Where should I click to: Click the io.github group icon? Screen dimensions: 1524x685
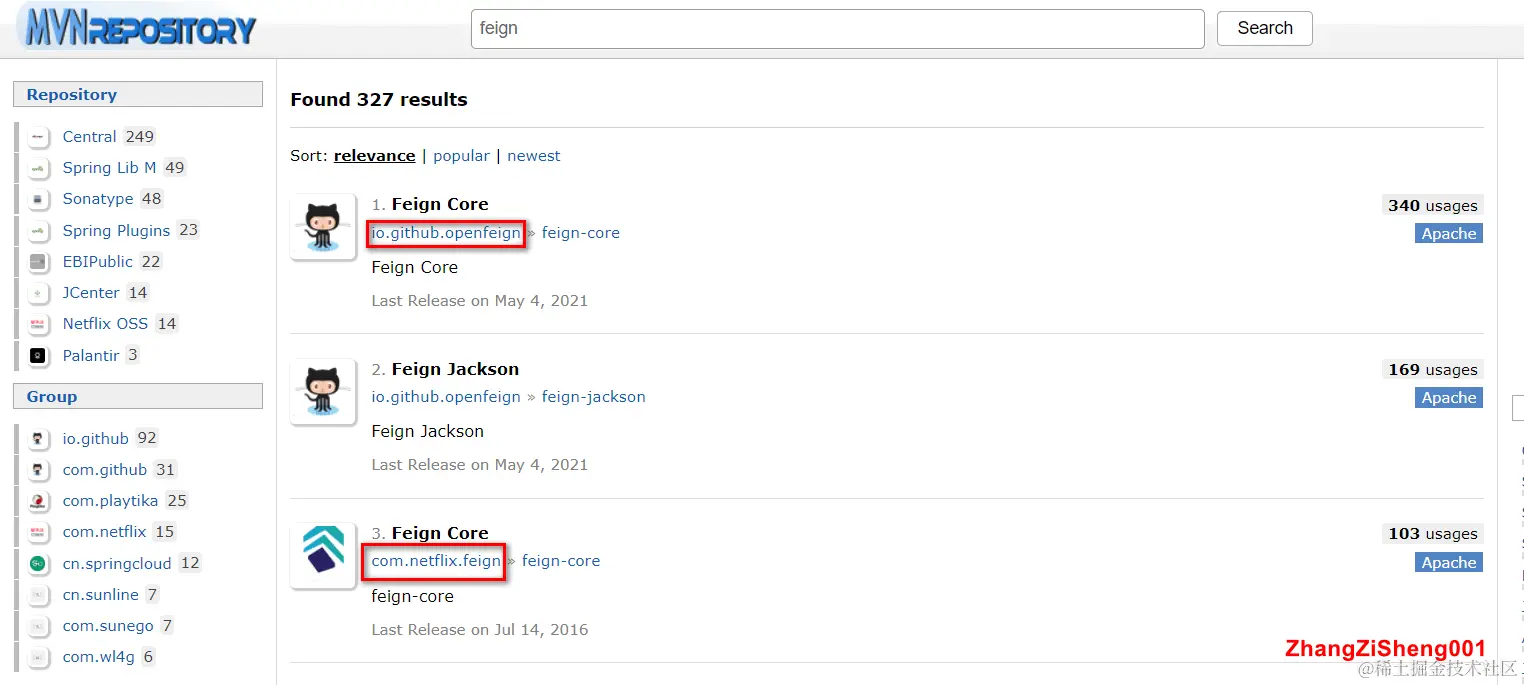38,439
